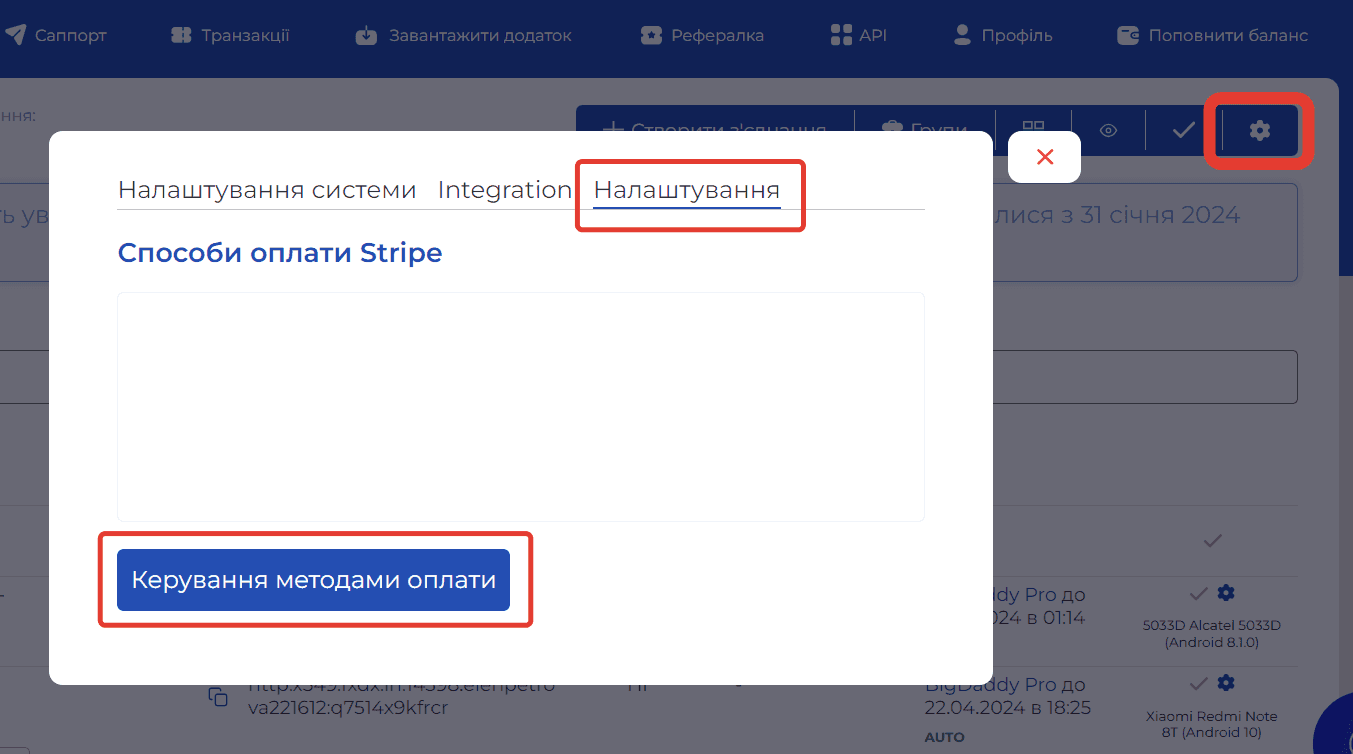Screen dimensions: 1353x754
Task: Click checkmark in the Alcatel 5033D row
Action: (1199, 593)
